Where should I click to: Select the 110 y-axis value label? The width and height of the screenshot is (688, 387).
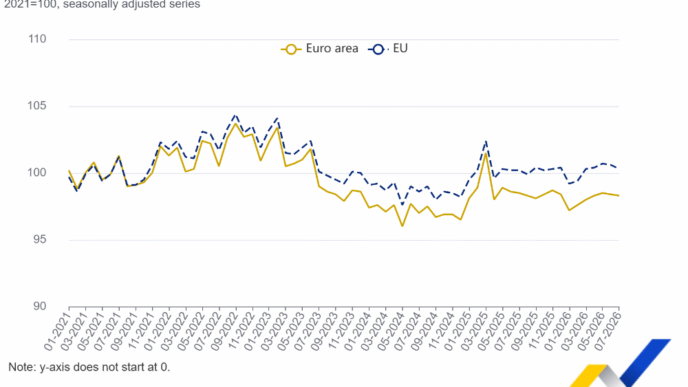(x=37, y=39)
